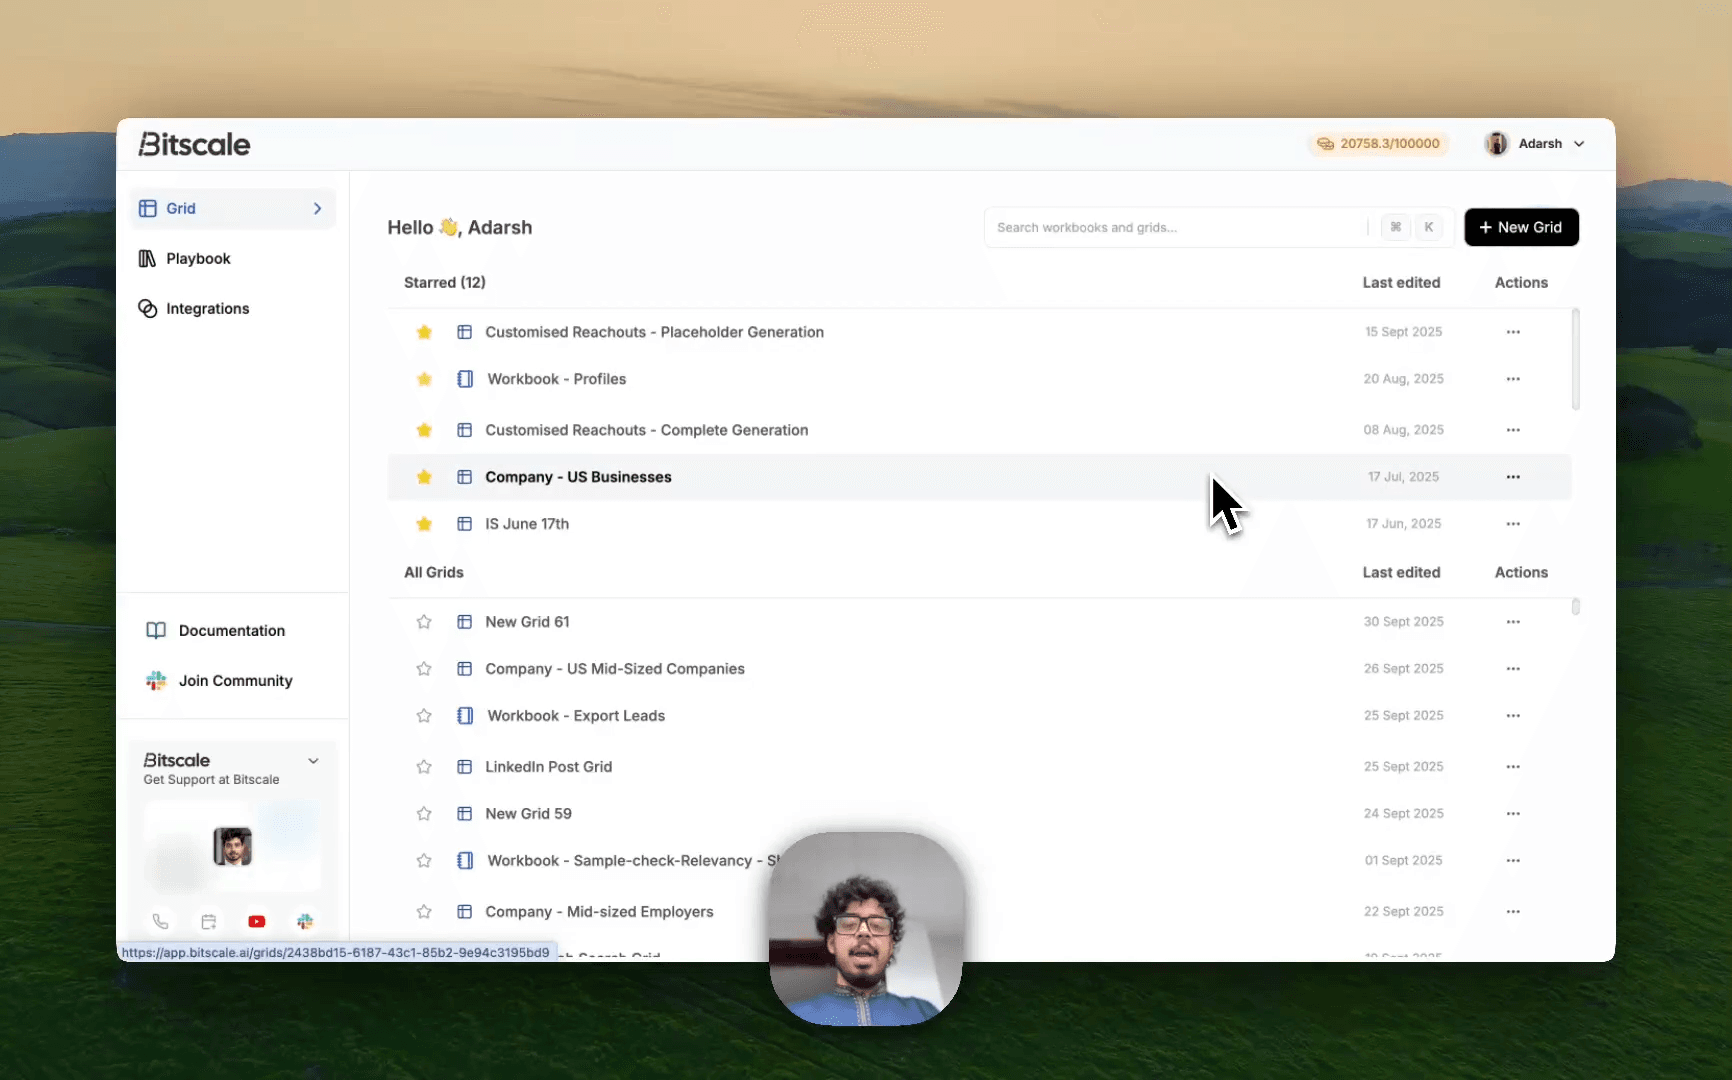1732x1080 pixels.
Task: Click the All Grids heading
Action: [434, 573]
